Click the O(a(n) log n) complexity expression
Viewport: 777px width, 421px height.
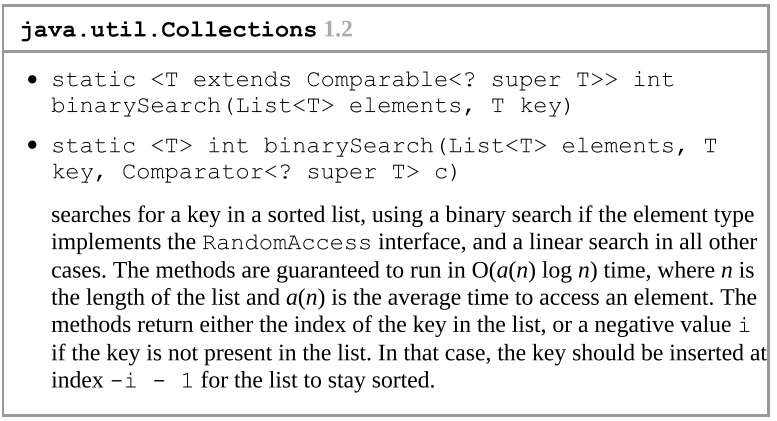[534, 270]
